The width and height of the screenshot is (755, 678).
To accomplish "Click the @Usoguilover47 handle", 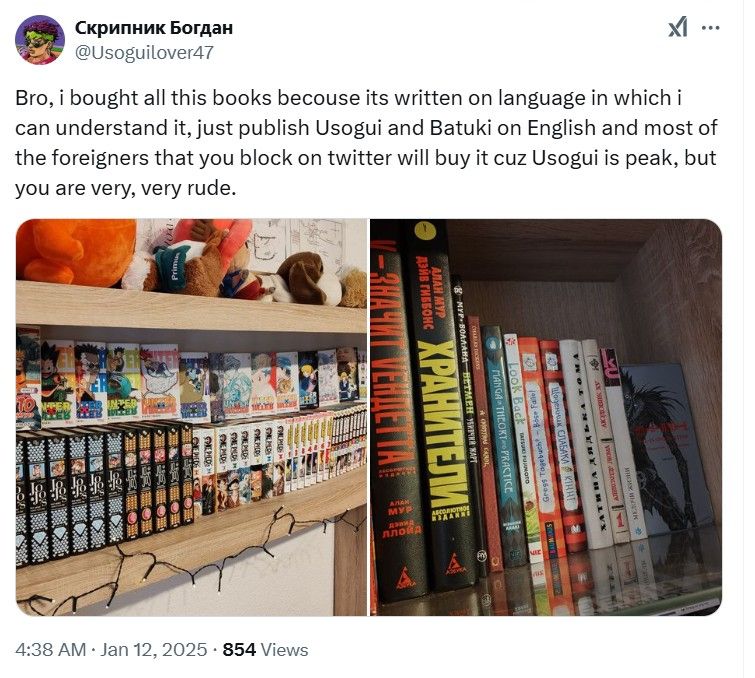I will pyautogui.click(x=144, y=52).
